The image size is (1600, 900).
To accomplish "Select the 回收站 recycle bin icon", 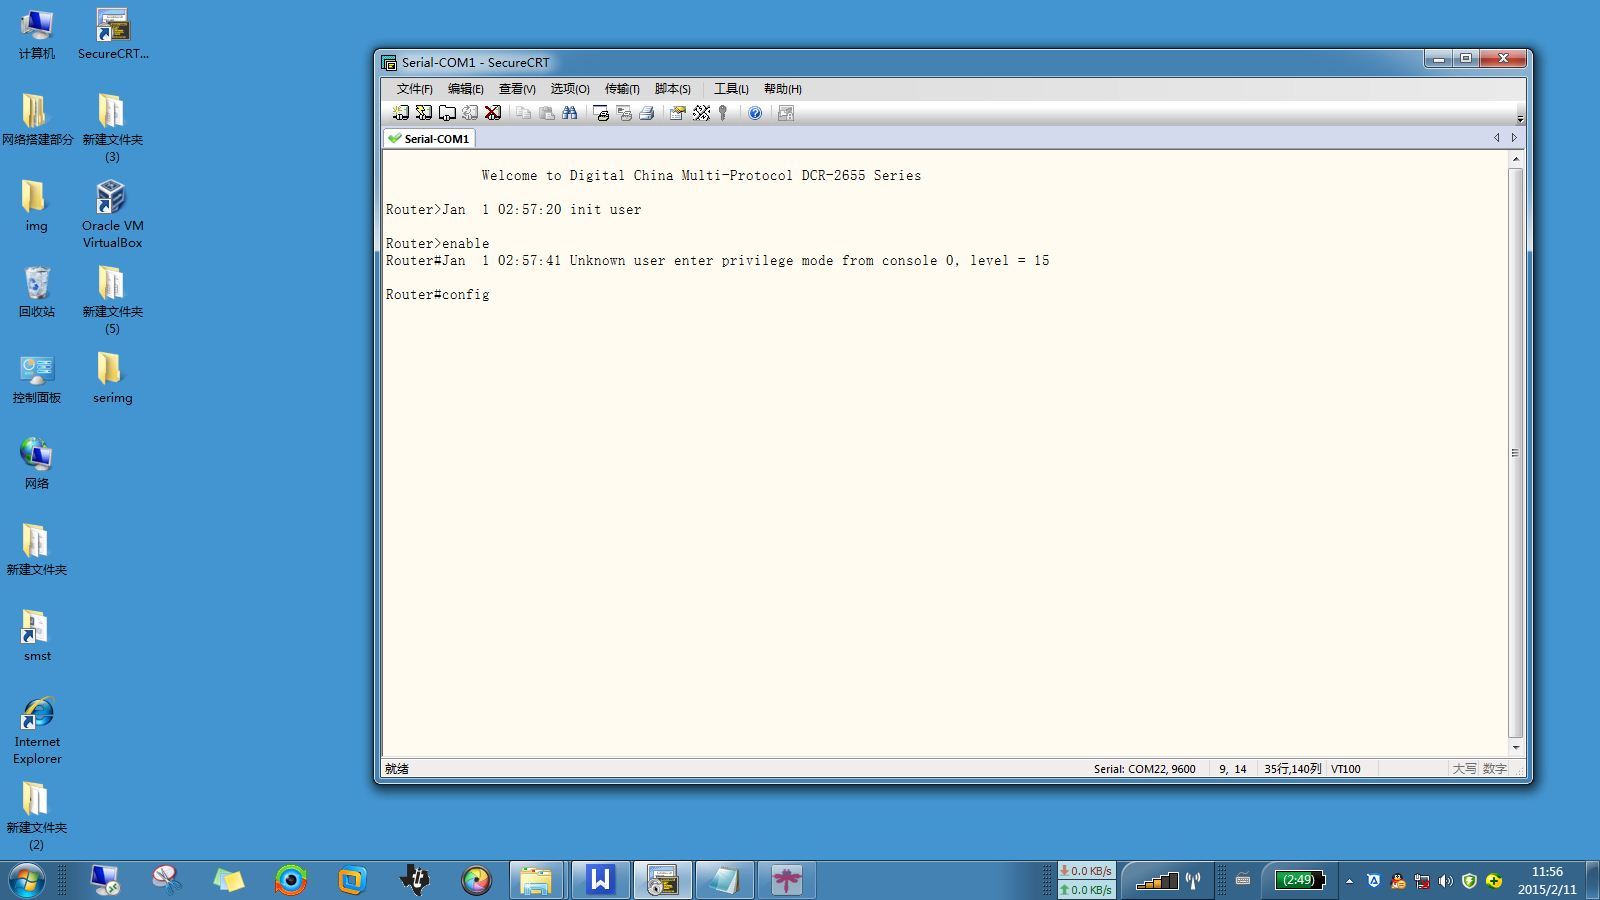I will click(37, 292).
